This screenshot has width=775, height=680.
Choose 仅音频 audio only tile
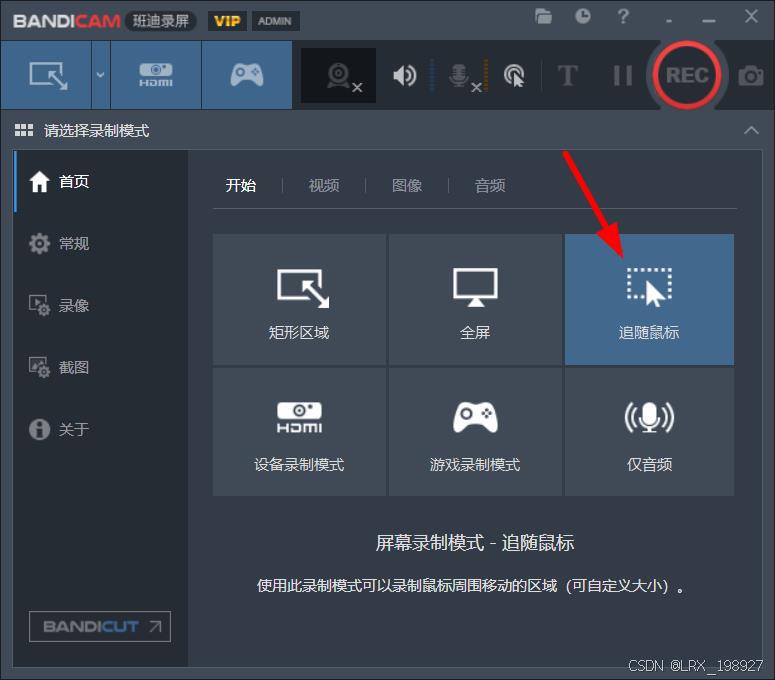click(x=649, y=432)
